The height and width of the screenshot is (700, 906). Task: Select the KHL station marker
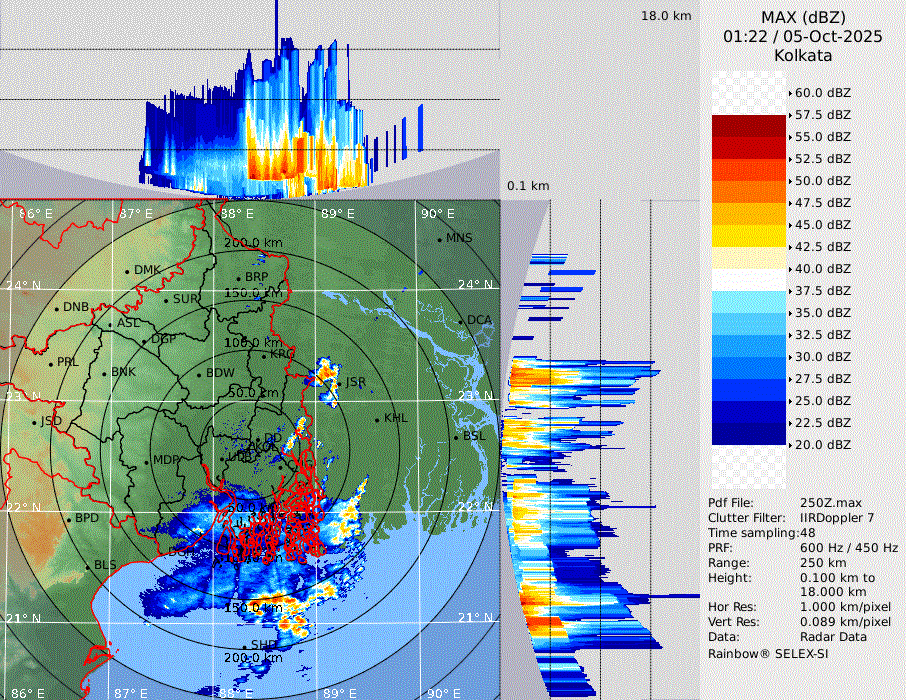tap(377, 419)
